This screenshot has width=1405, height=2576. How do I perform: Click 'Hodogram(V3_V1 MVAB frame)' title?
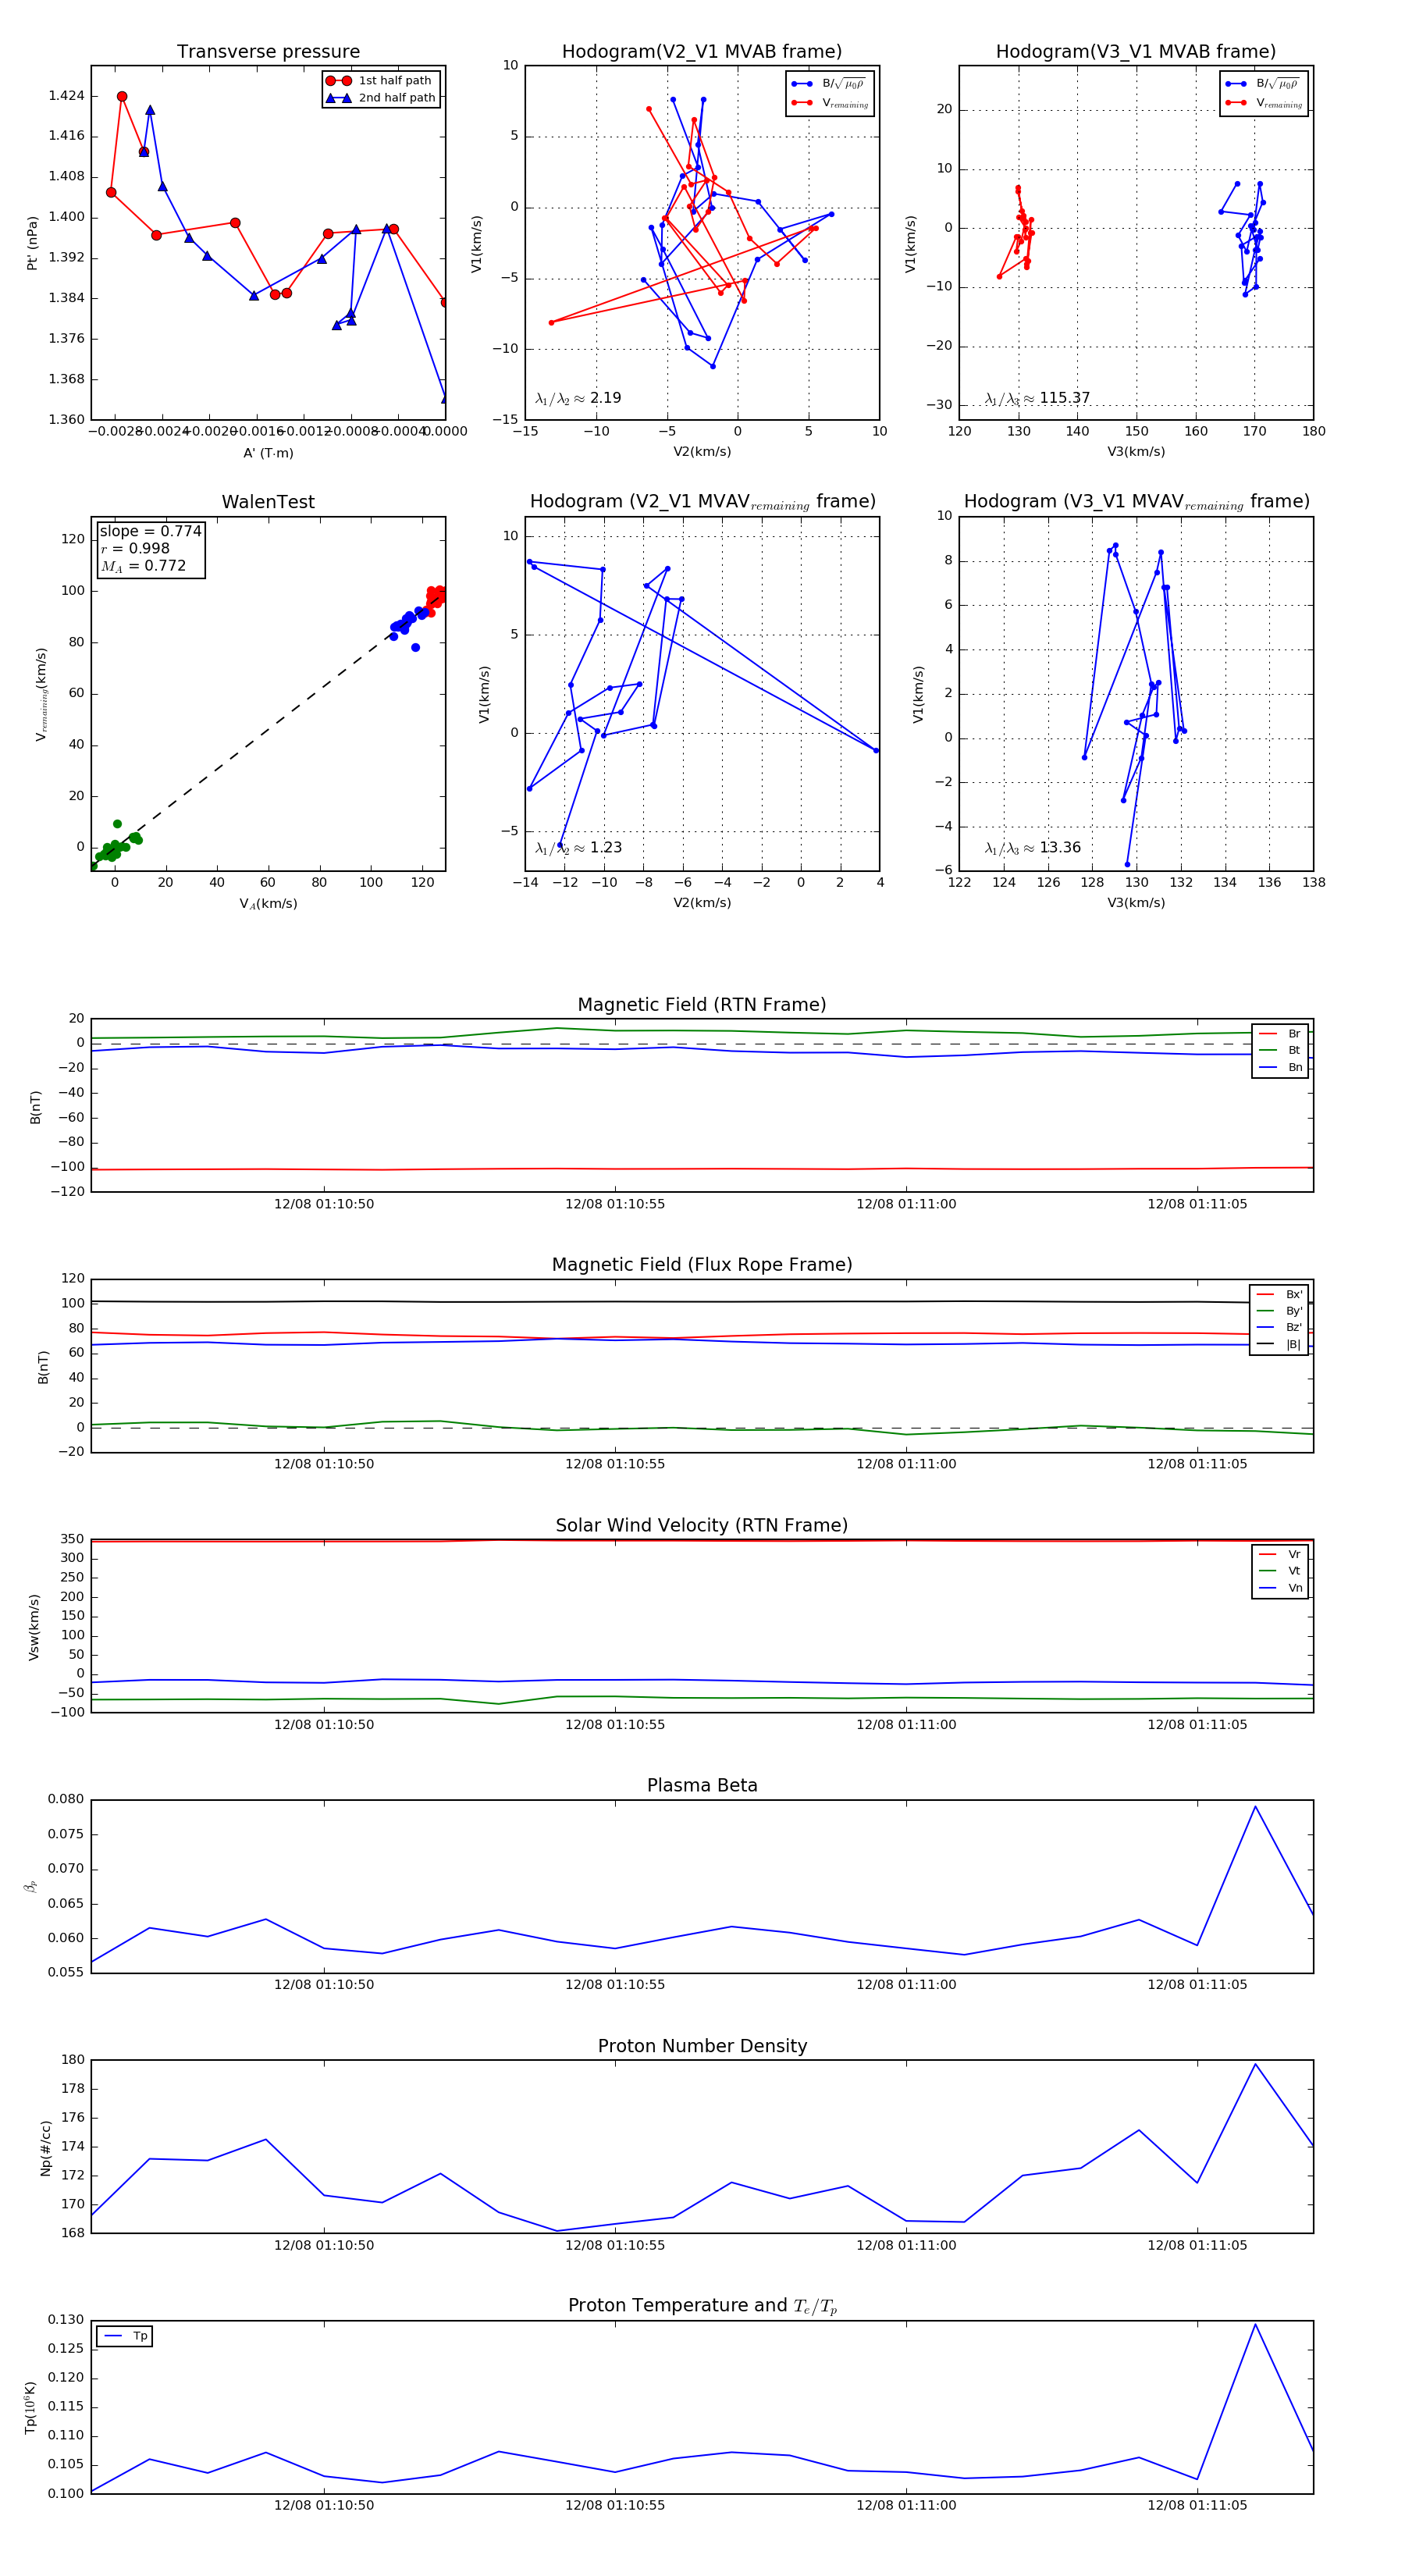tap(1136, 52)
